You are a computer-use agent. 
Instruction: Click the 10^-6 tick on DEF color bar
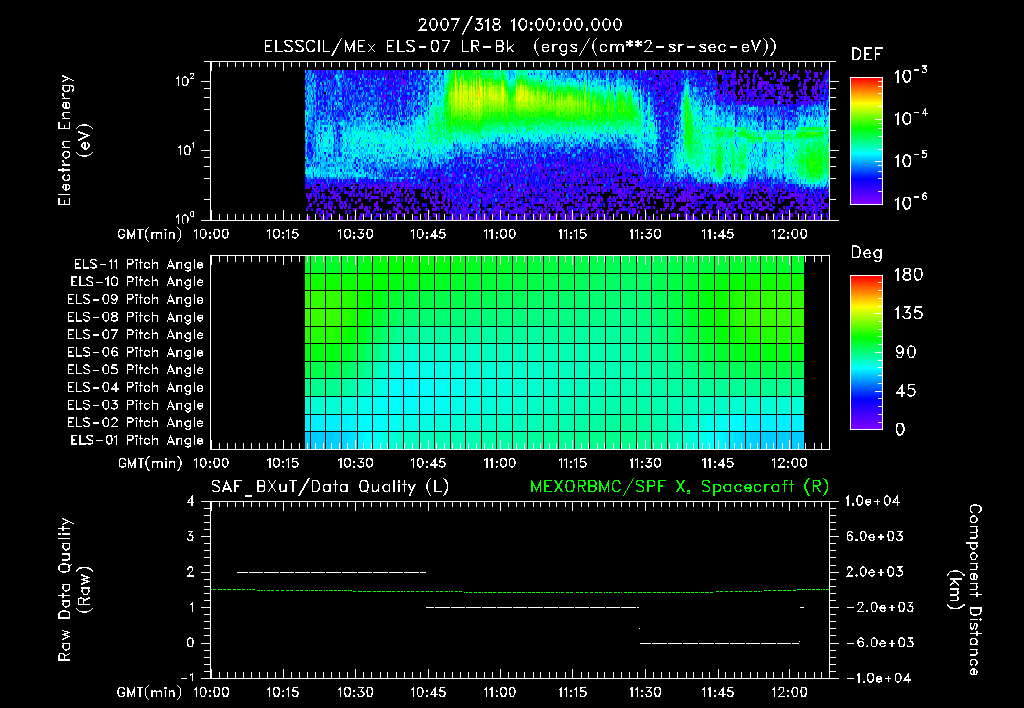point(910,202)
